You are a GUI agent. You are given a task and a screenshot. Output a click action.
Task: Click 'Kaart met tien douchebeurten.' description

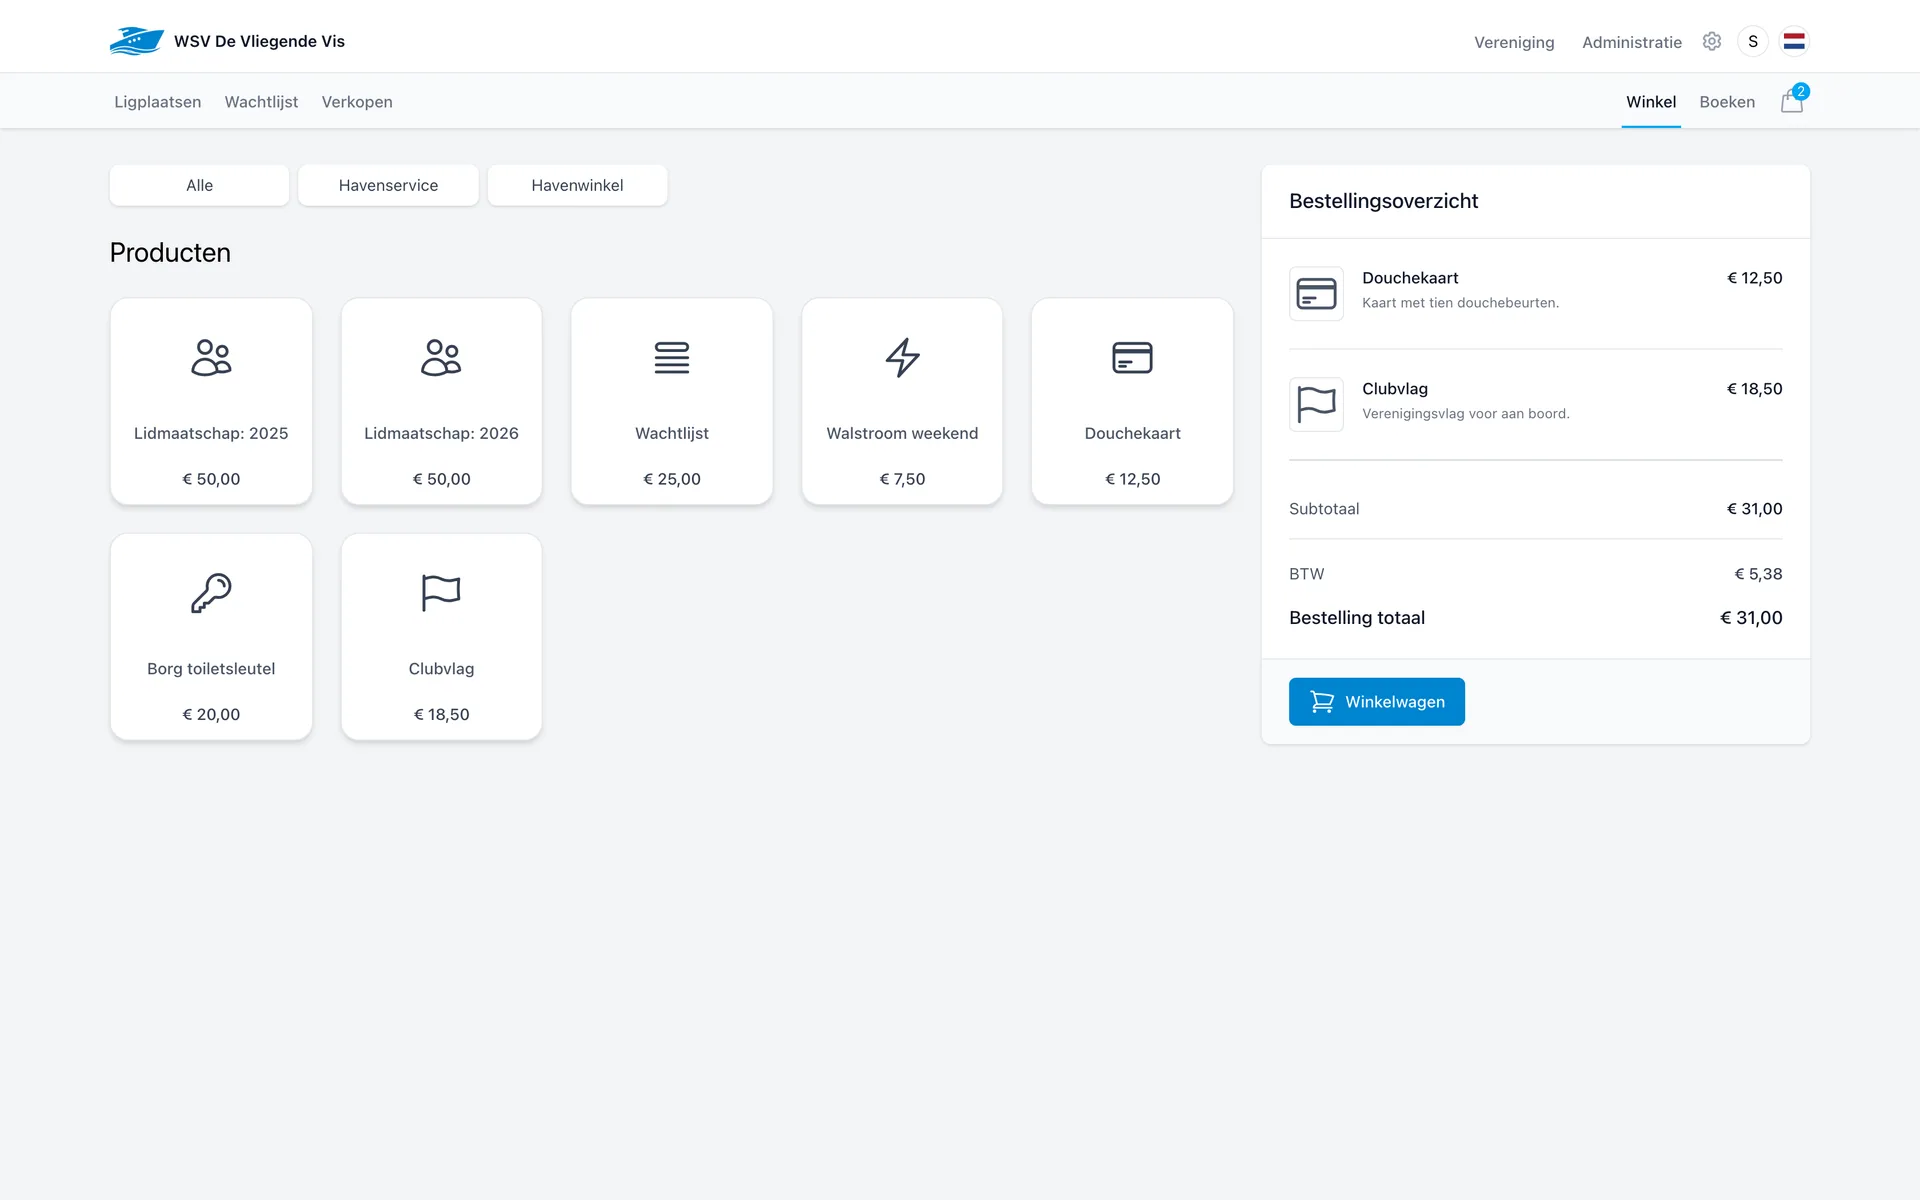(1460, 303)
